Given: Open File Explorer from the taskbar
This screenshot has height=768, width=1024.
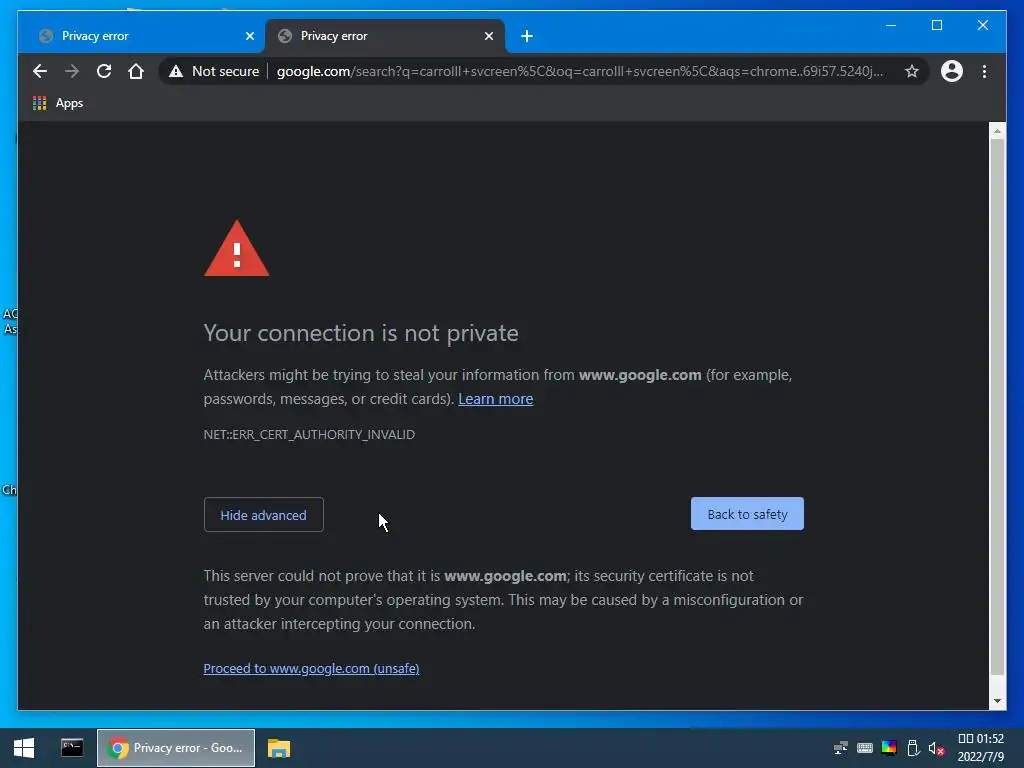Looking at the screenshot, I should click(x=279, y=748).
